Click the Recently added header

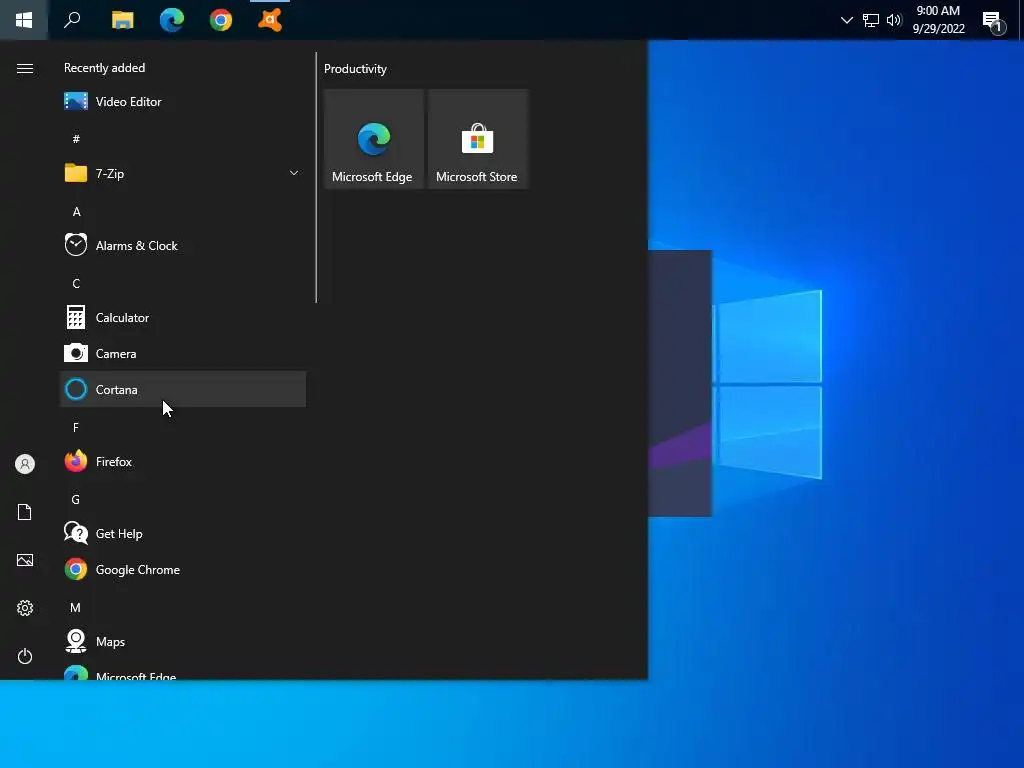coord(104,68)
